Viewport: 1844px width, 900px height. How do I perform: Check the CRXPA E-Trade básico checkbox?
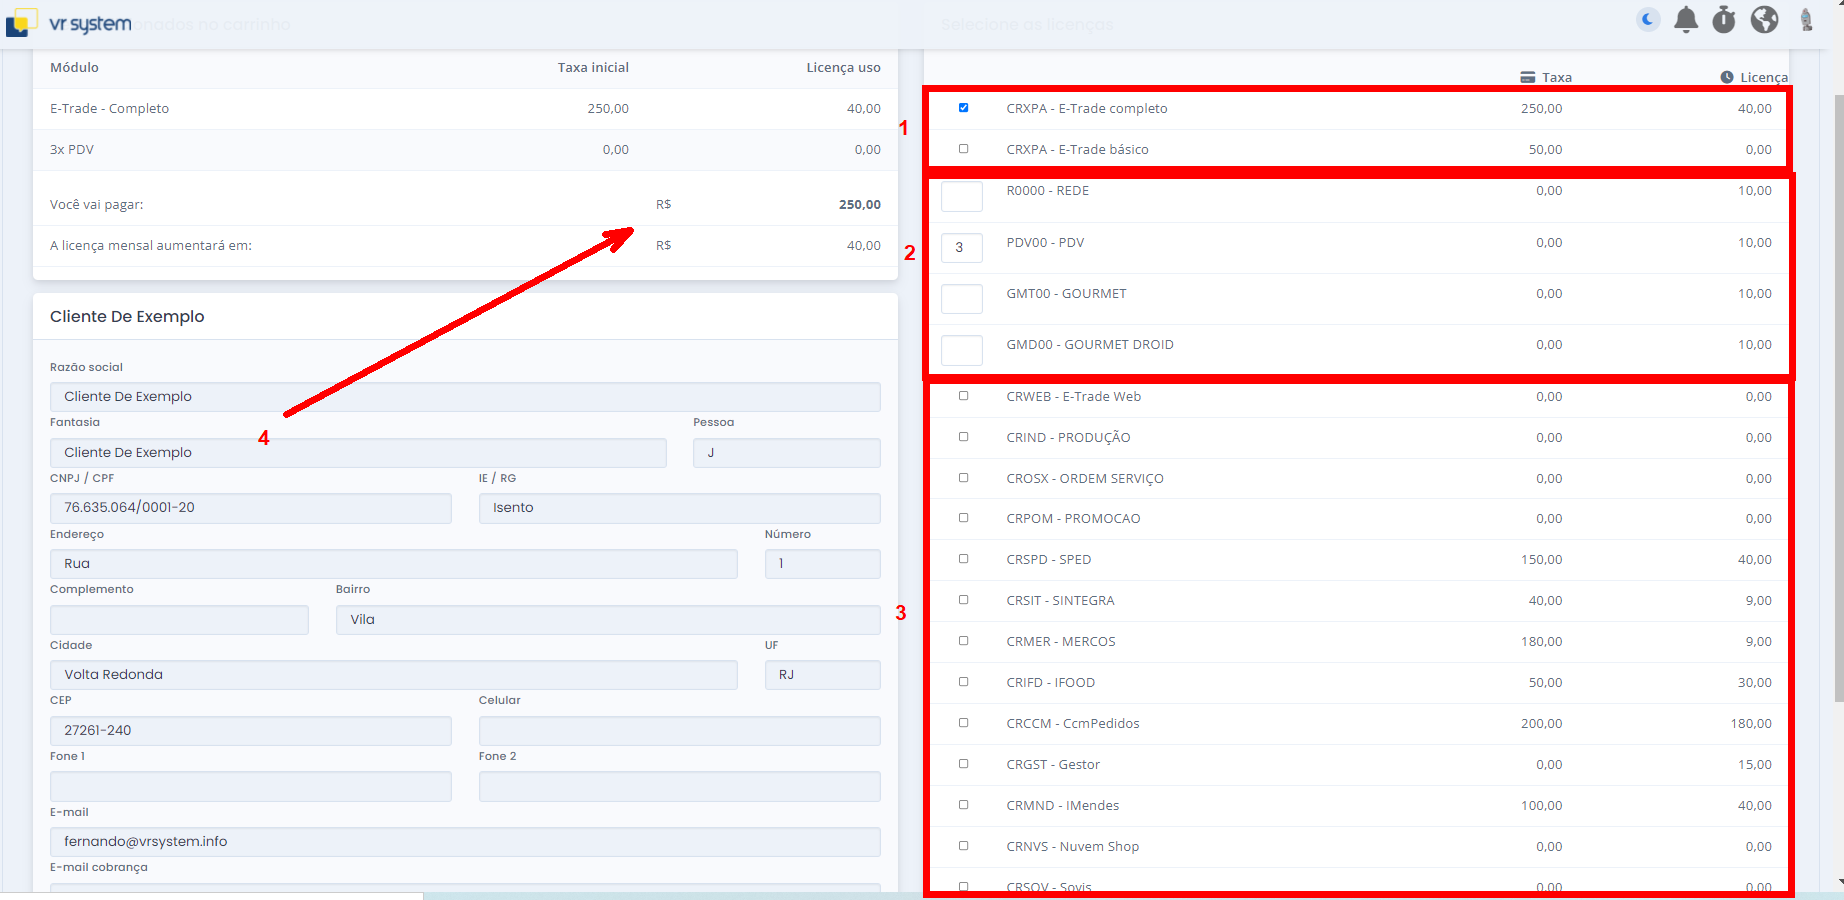(x=964, y=149)
